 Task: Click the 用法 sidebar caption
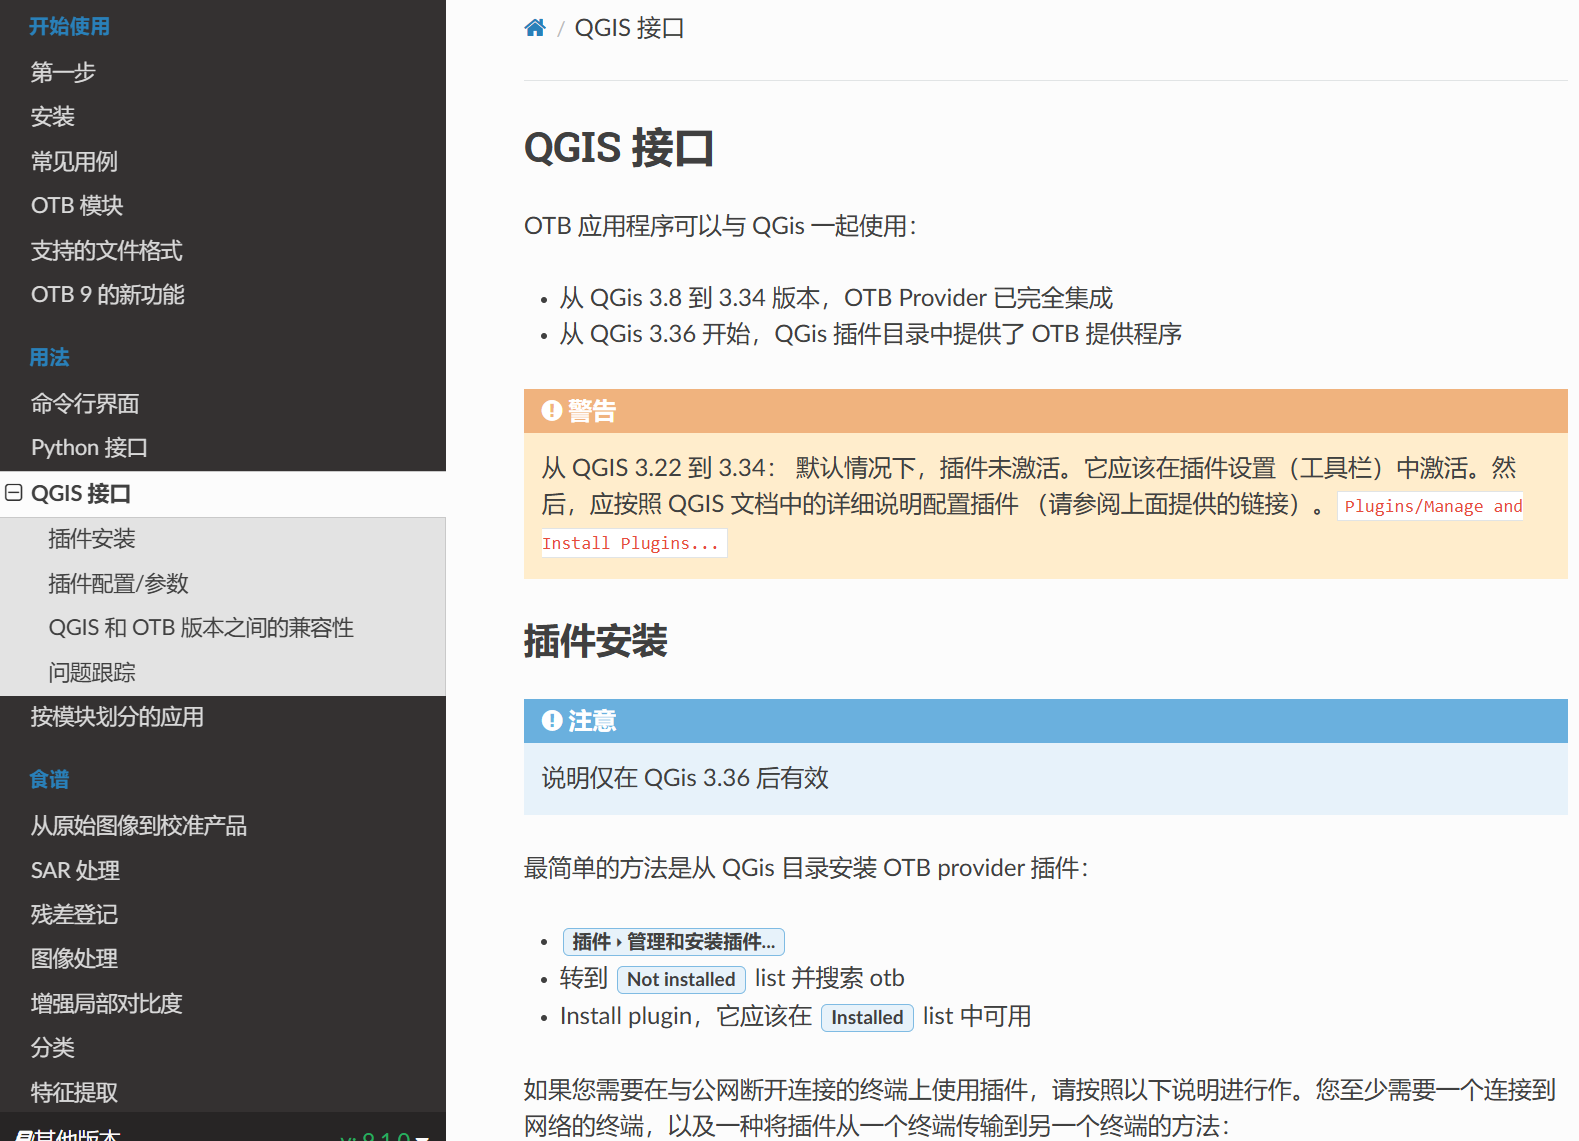(x=49, y=358)
